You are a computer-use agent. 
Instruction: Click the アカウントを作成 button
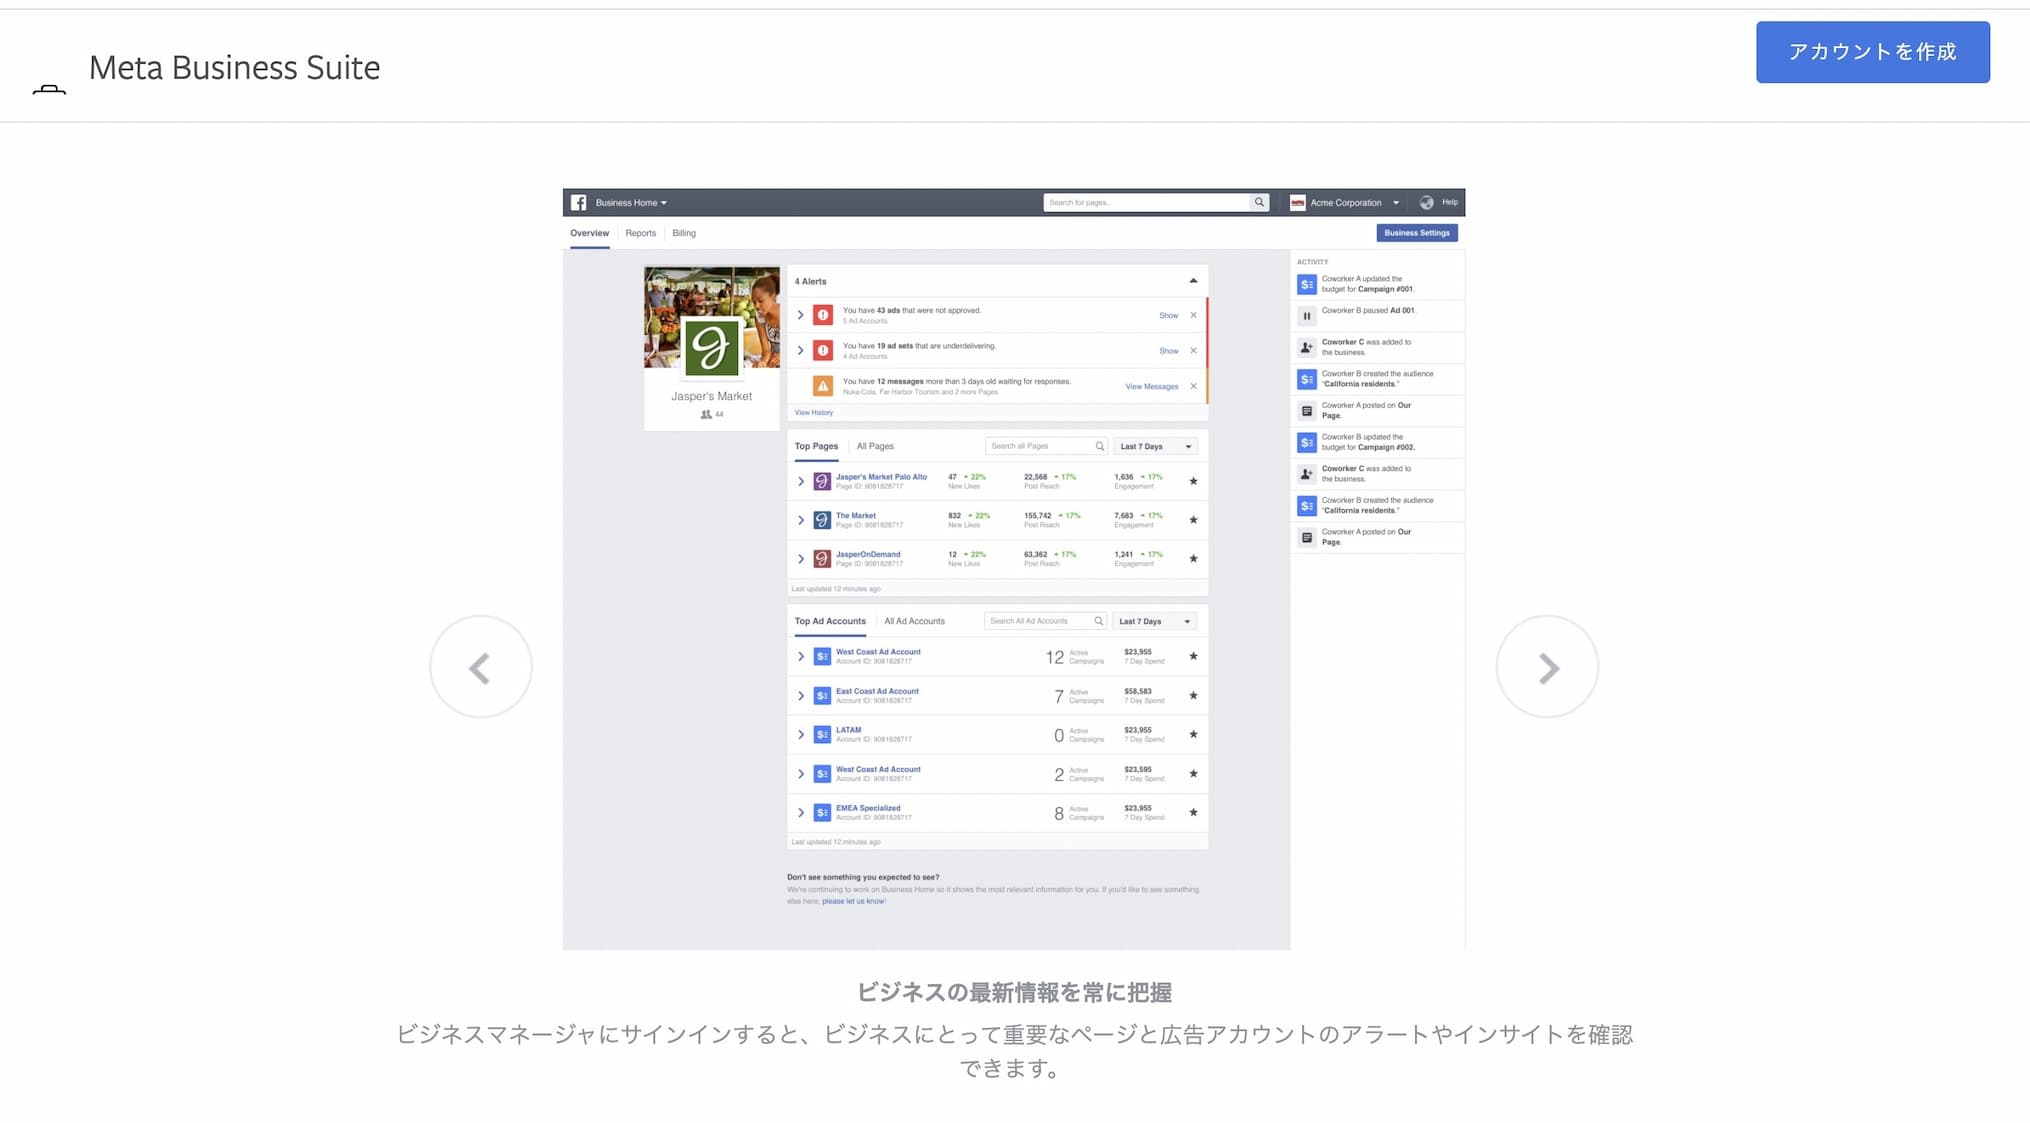coord(1871,51)
